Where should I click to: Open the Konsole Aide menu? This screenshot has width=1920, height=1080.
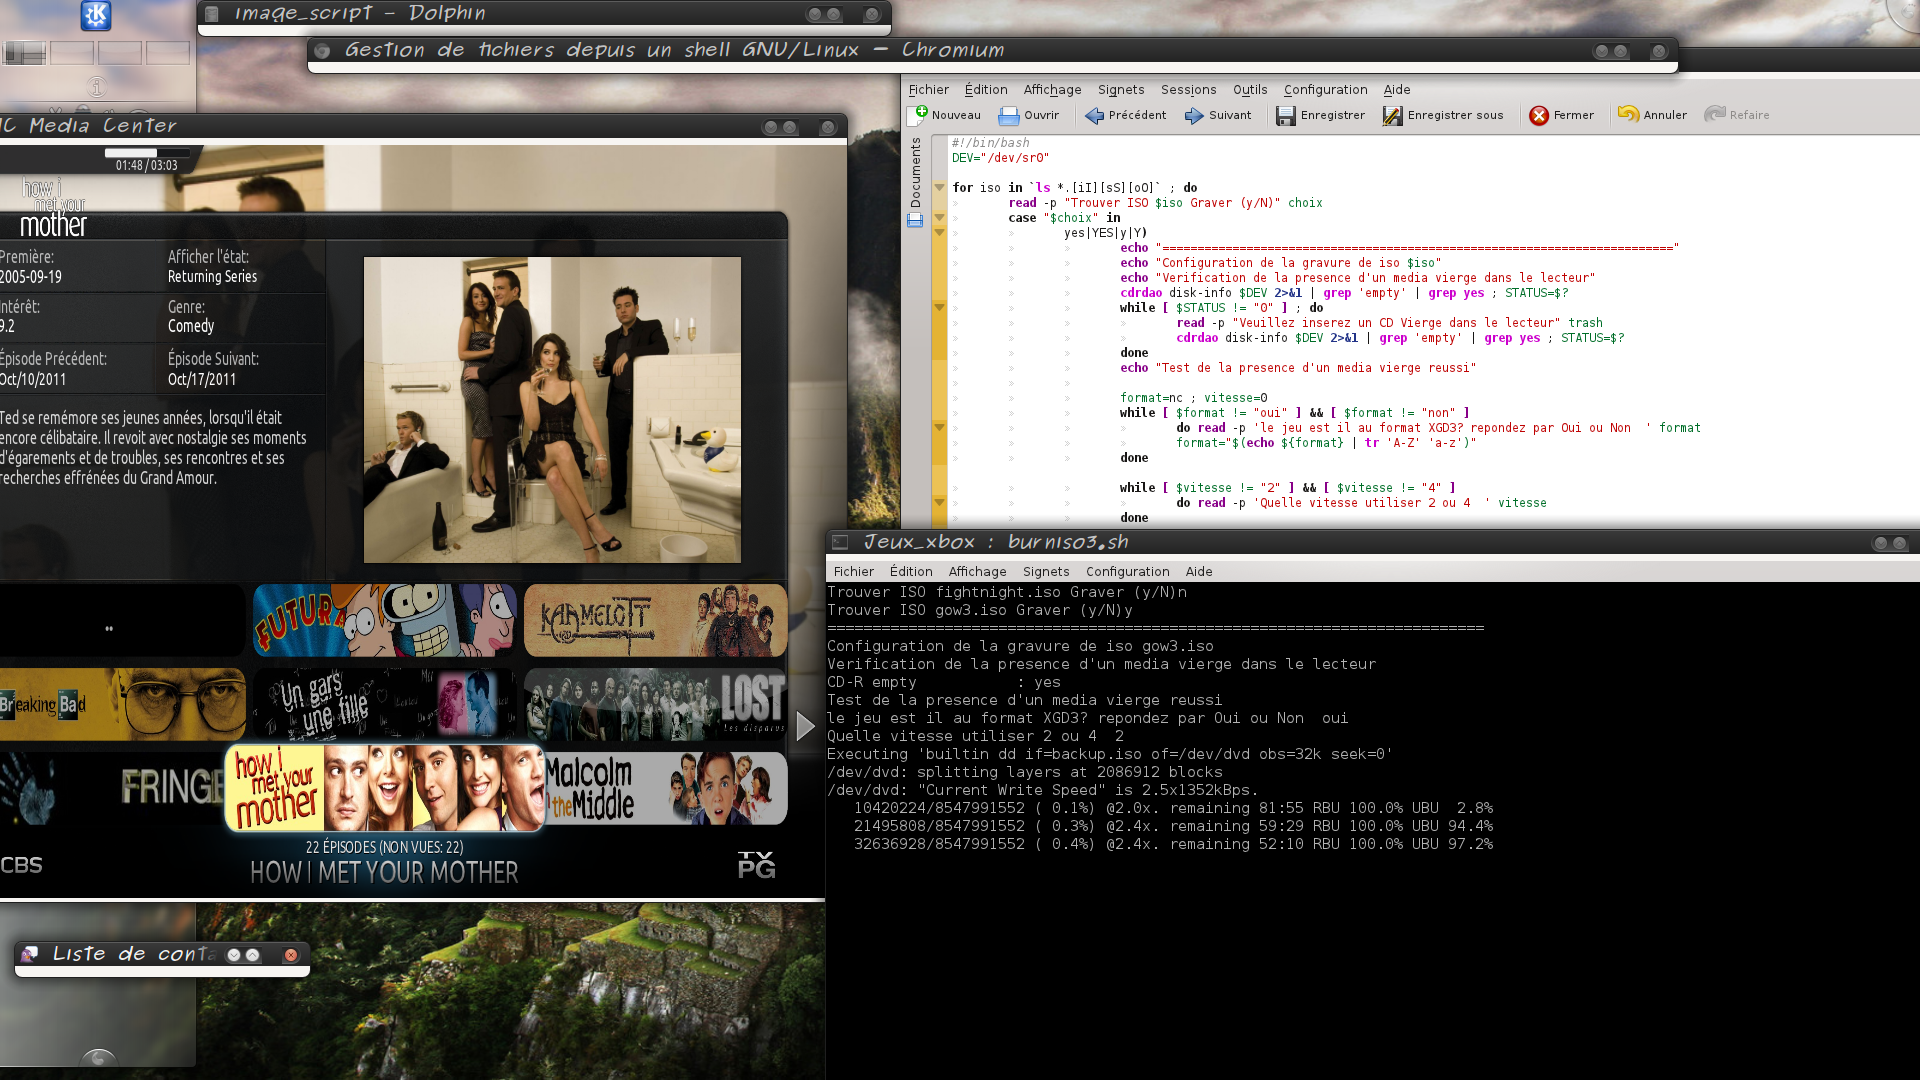pos(1199,572)
